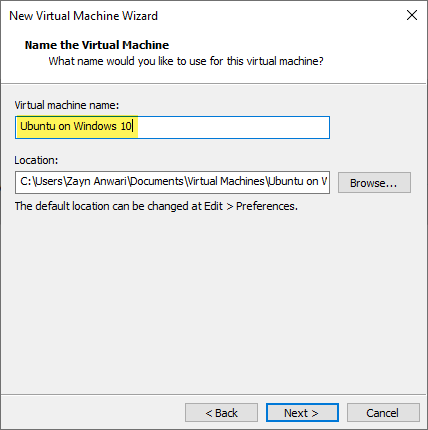Click "Zayn Anwari" in the location path
Screen dimensions: 428x430
click(x=96, y=181)
